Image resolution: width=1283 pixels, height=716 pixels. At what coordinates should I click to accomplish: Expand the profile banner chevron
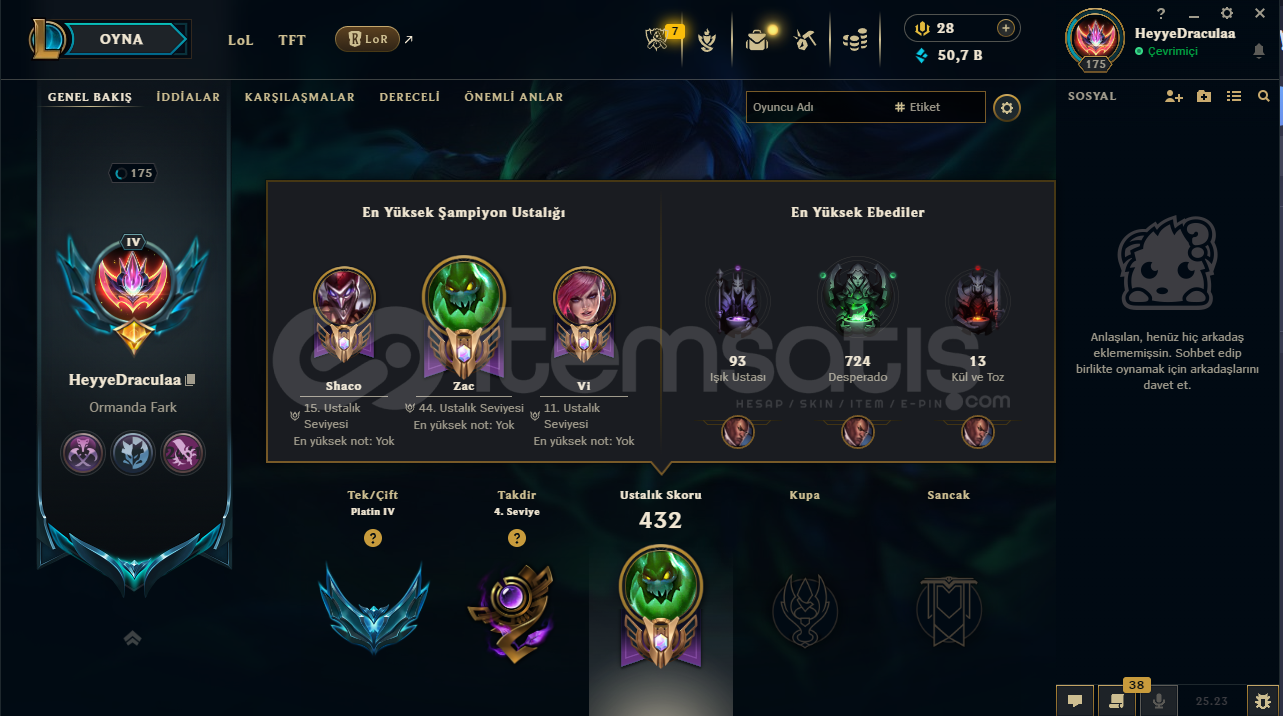click(132, 638)
